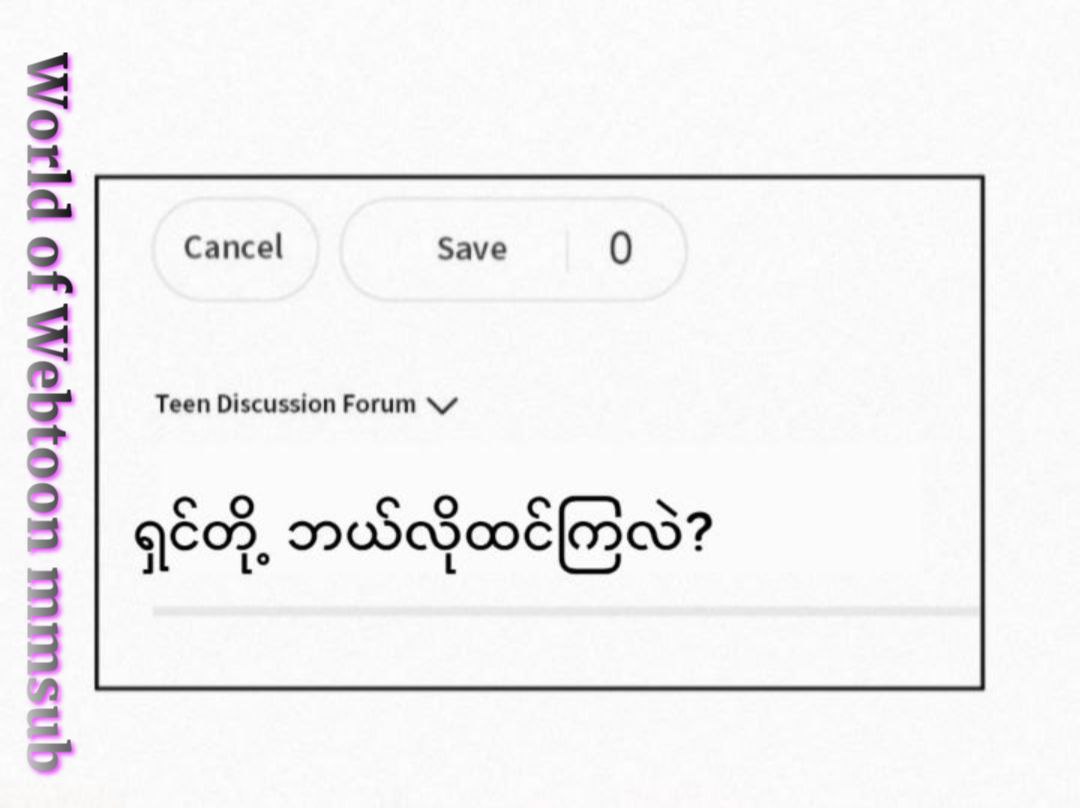Click the vertical separator inside the Save button
This screenshot has width=1080, height=808.
coord(568,250)
